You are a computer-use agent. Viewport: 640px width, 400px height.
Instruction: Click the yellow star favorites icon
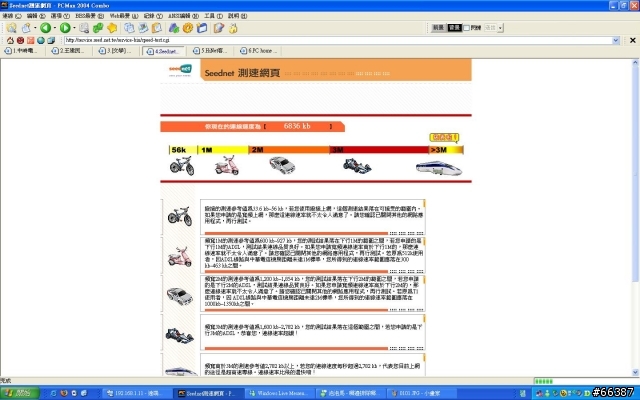(x=112, y=28)
